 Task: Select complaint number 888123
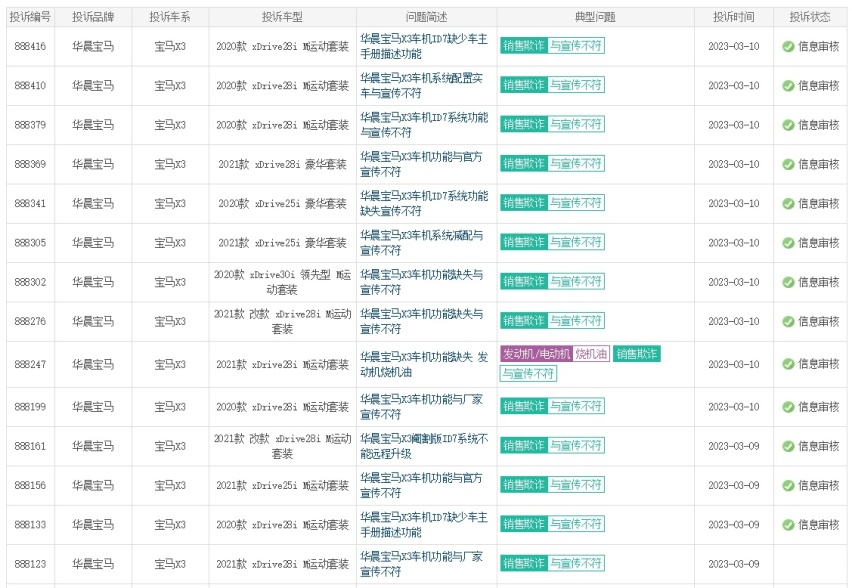click(x=30, y=564)
